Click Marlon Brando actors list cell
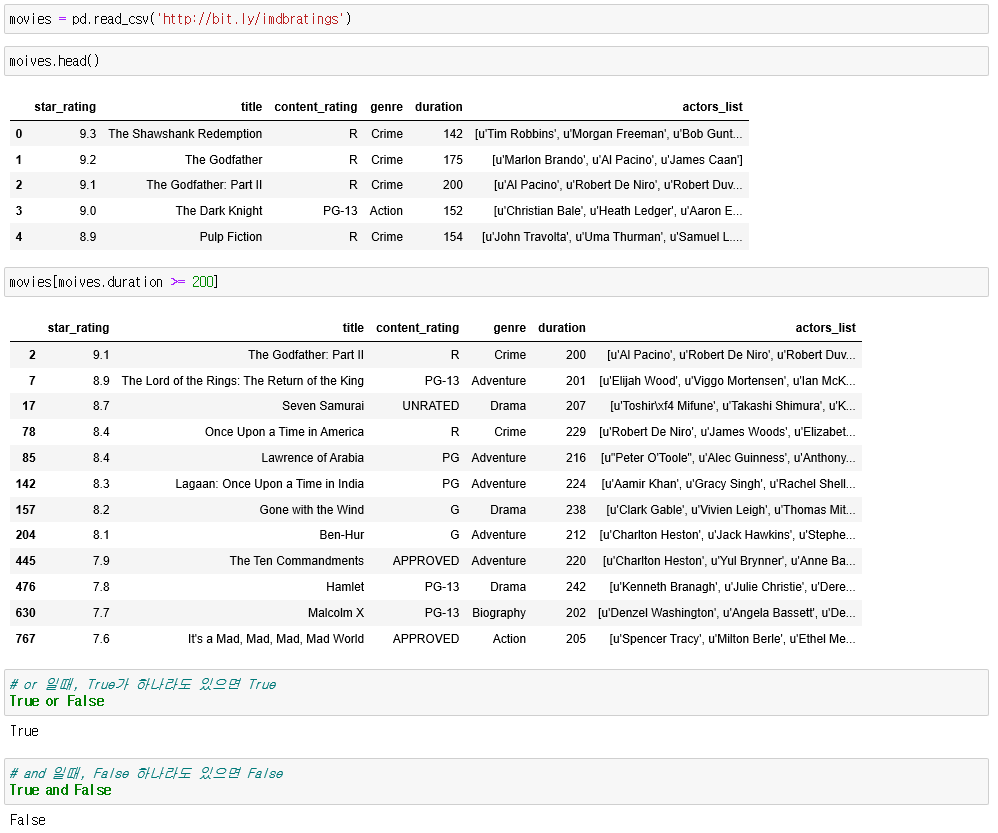 pos(617,160)
